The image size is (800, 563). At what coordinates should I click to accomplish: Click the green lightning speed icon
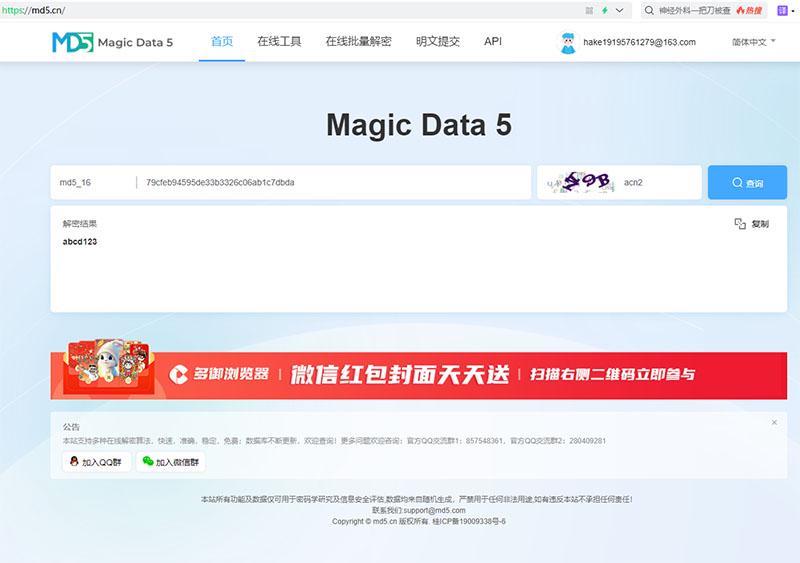[x=605, y=10]
